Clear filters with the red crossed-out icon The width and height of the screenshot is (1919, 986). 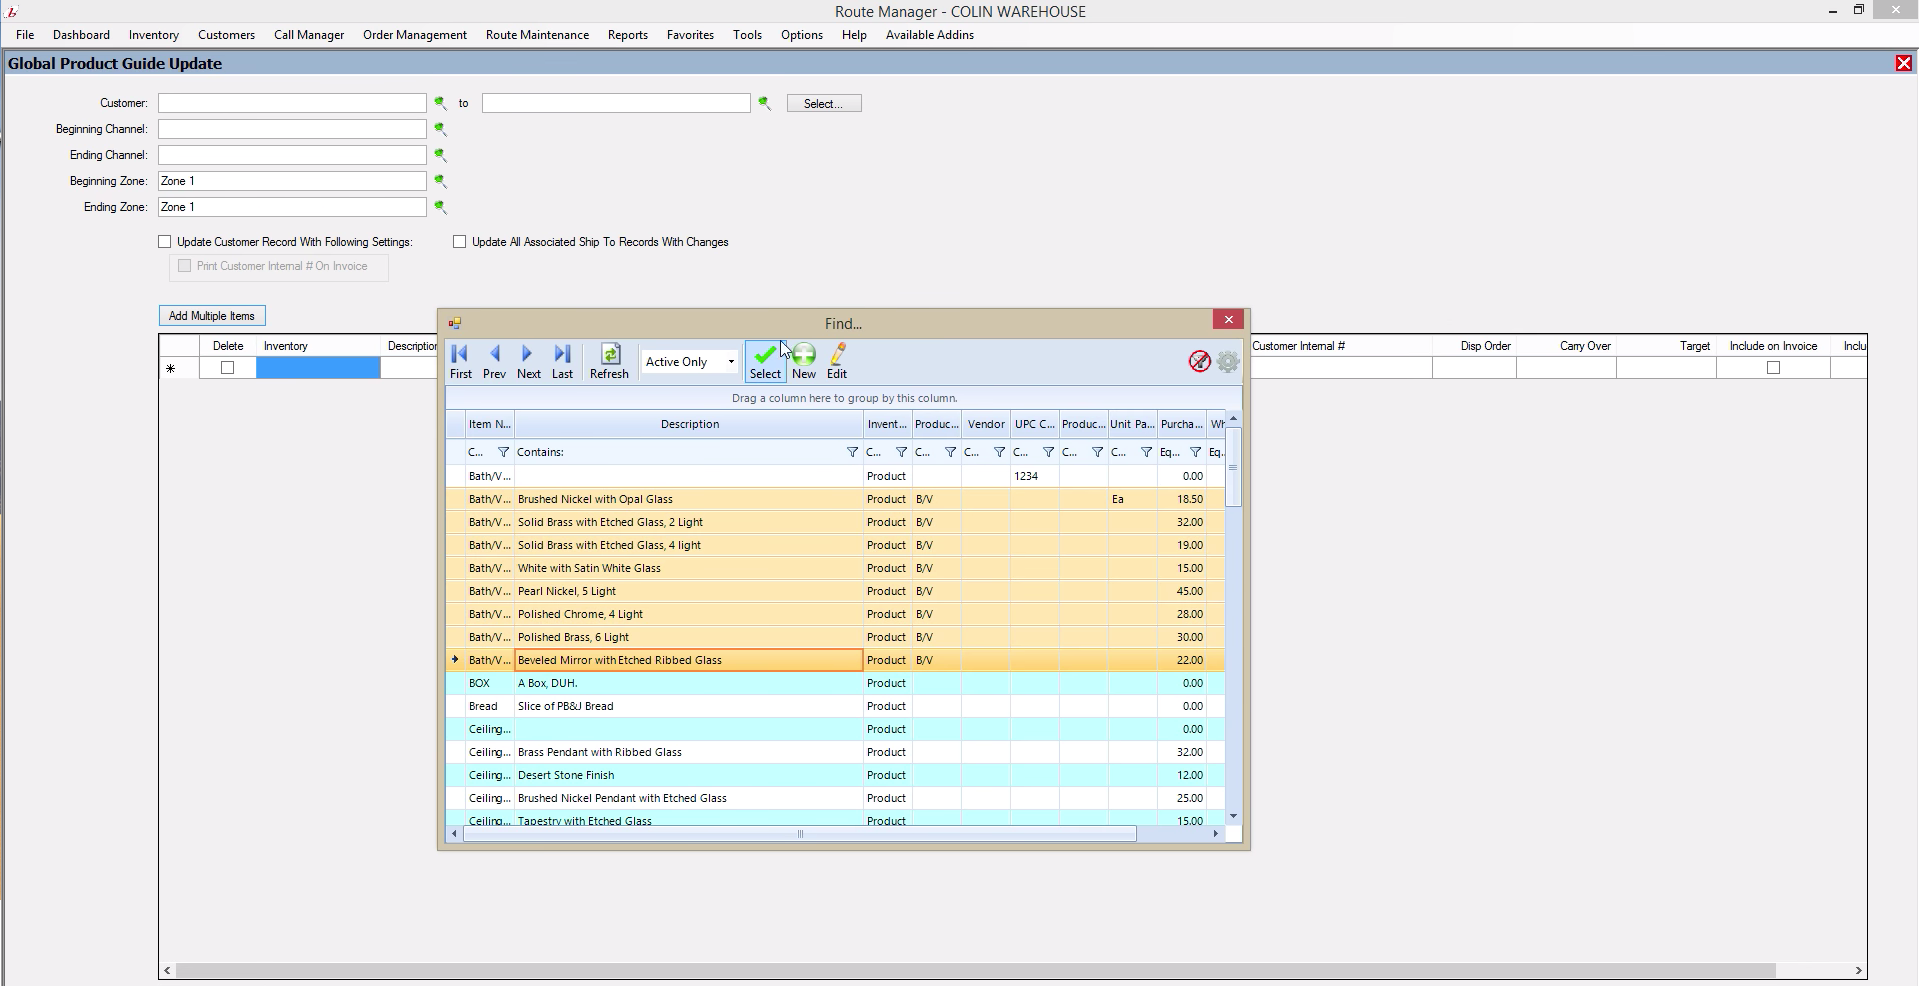point(1199,362)
